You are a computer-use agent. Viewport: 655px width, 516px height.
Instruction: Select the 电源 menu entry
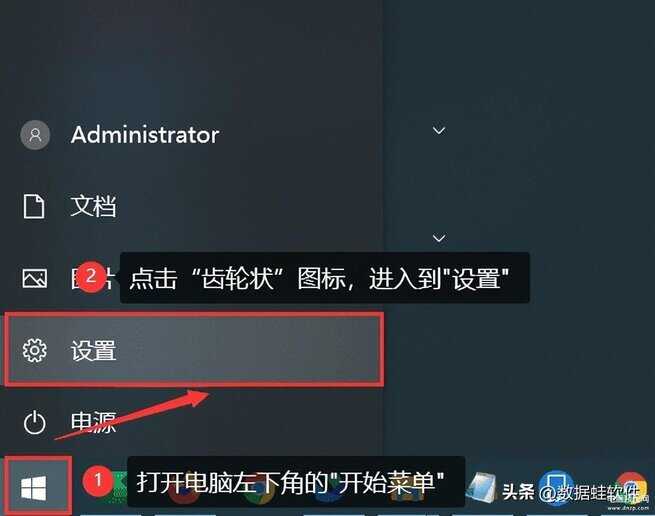tap(93, 422)
